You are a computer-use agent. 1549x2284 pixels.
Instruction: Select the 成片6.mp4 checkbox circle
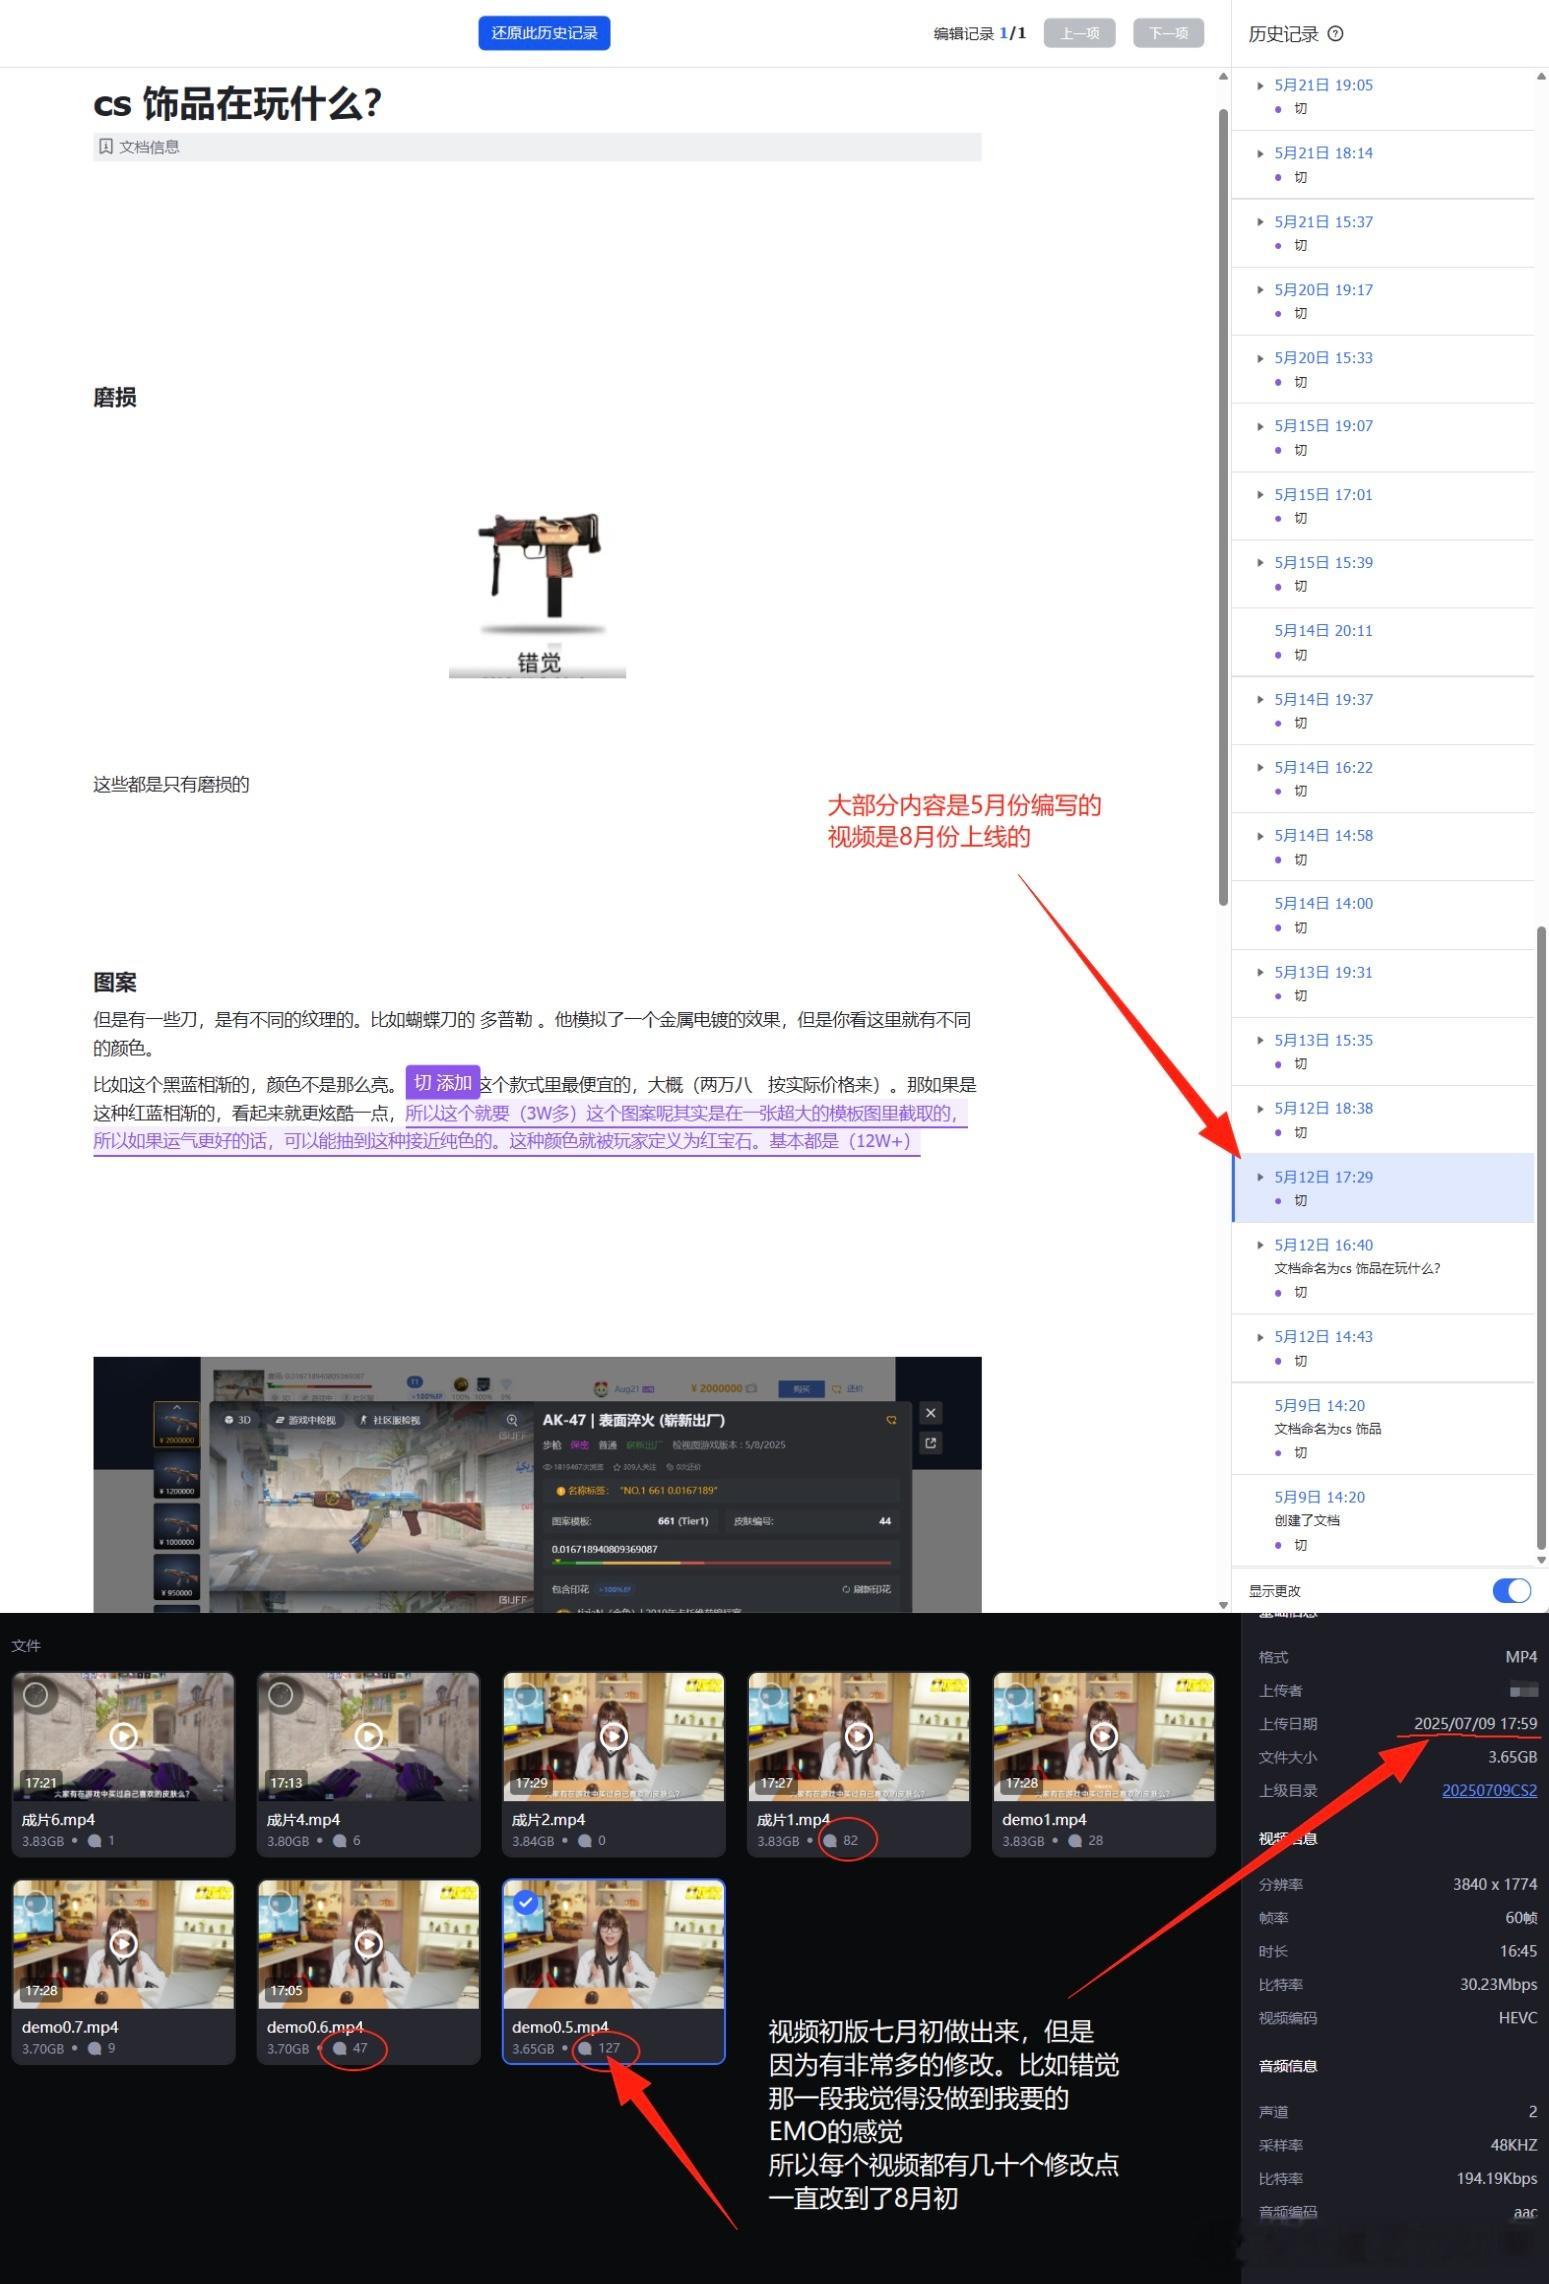click(x=36, y=1694)
